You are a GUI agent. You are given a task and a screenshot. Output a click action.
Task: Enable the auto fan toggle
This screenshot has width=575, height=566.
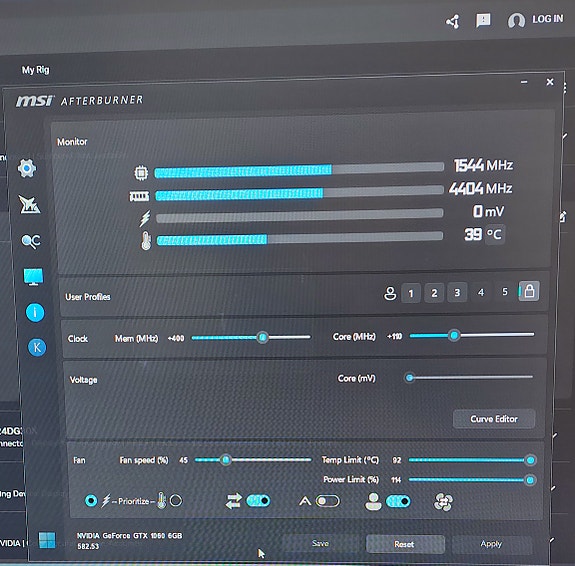point(327,501)
